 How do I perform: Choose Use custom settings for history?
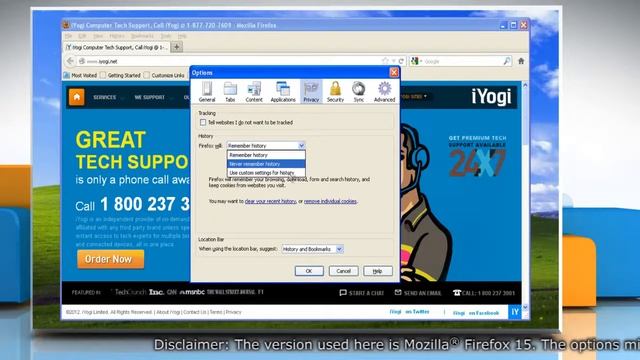click(x=266, y=173)
